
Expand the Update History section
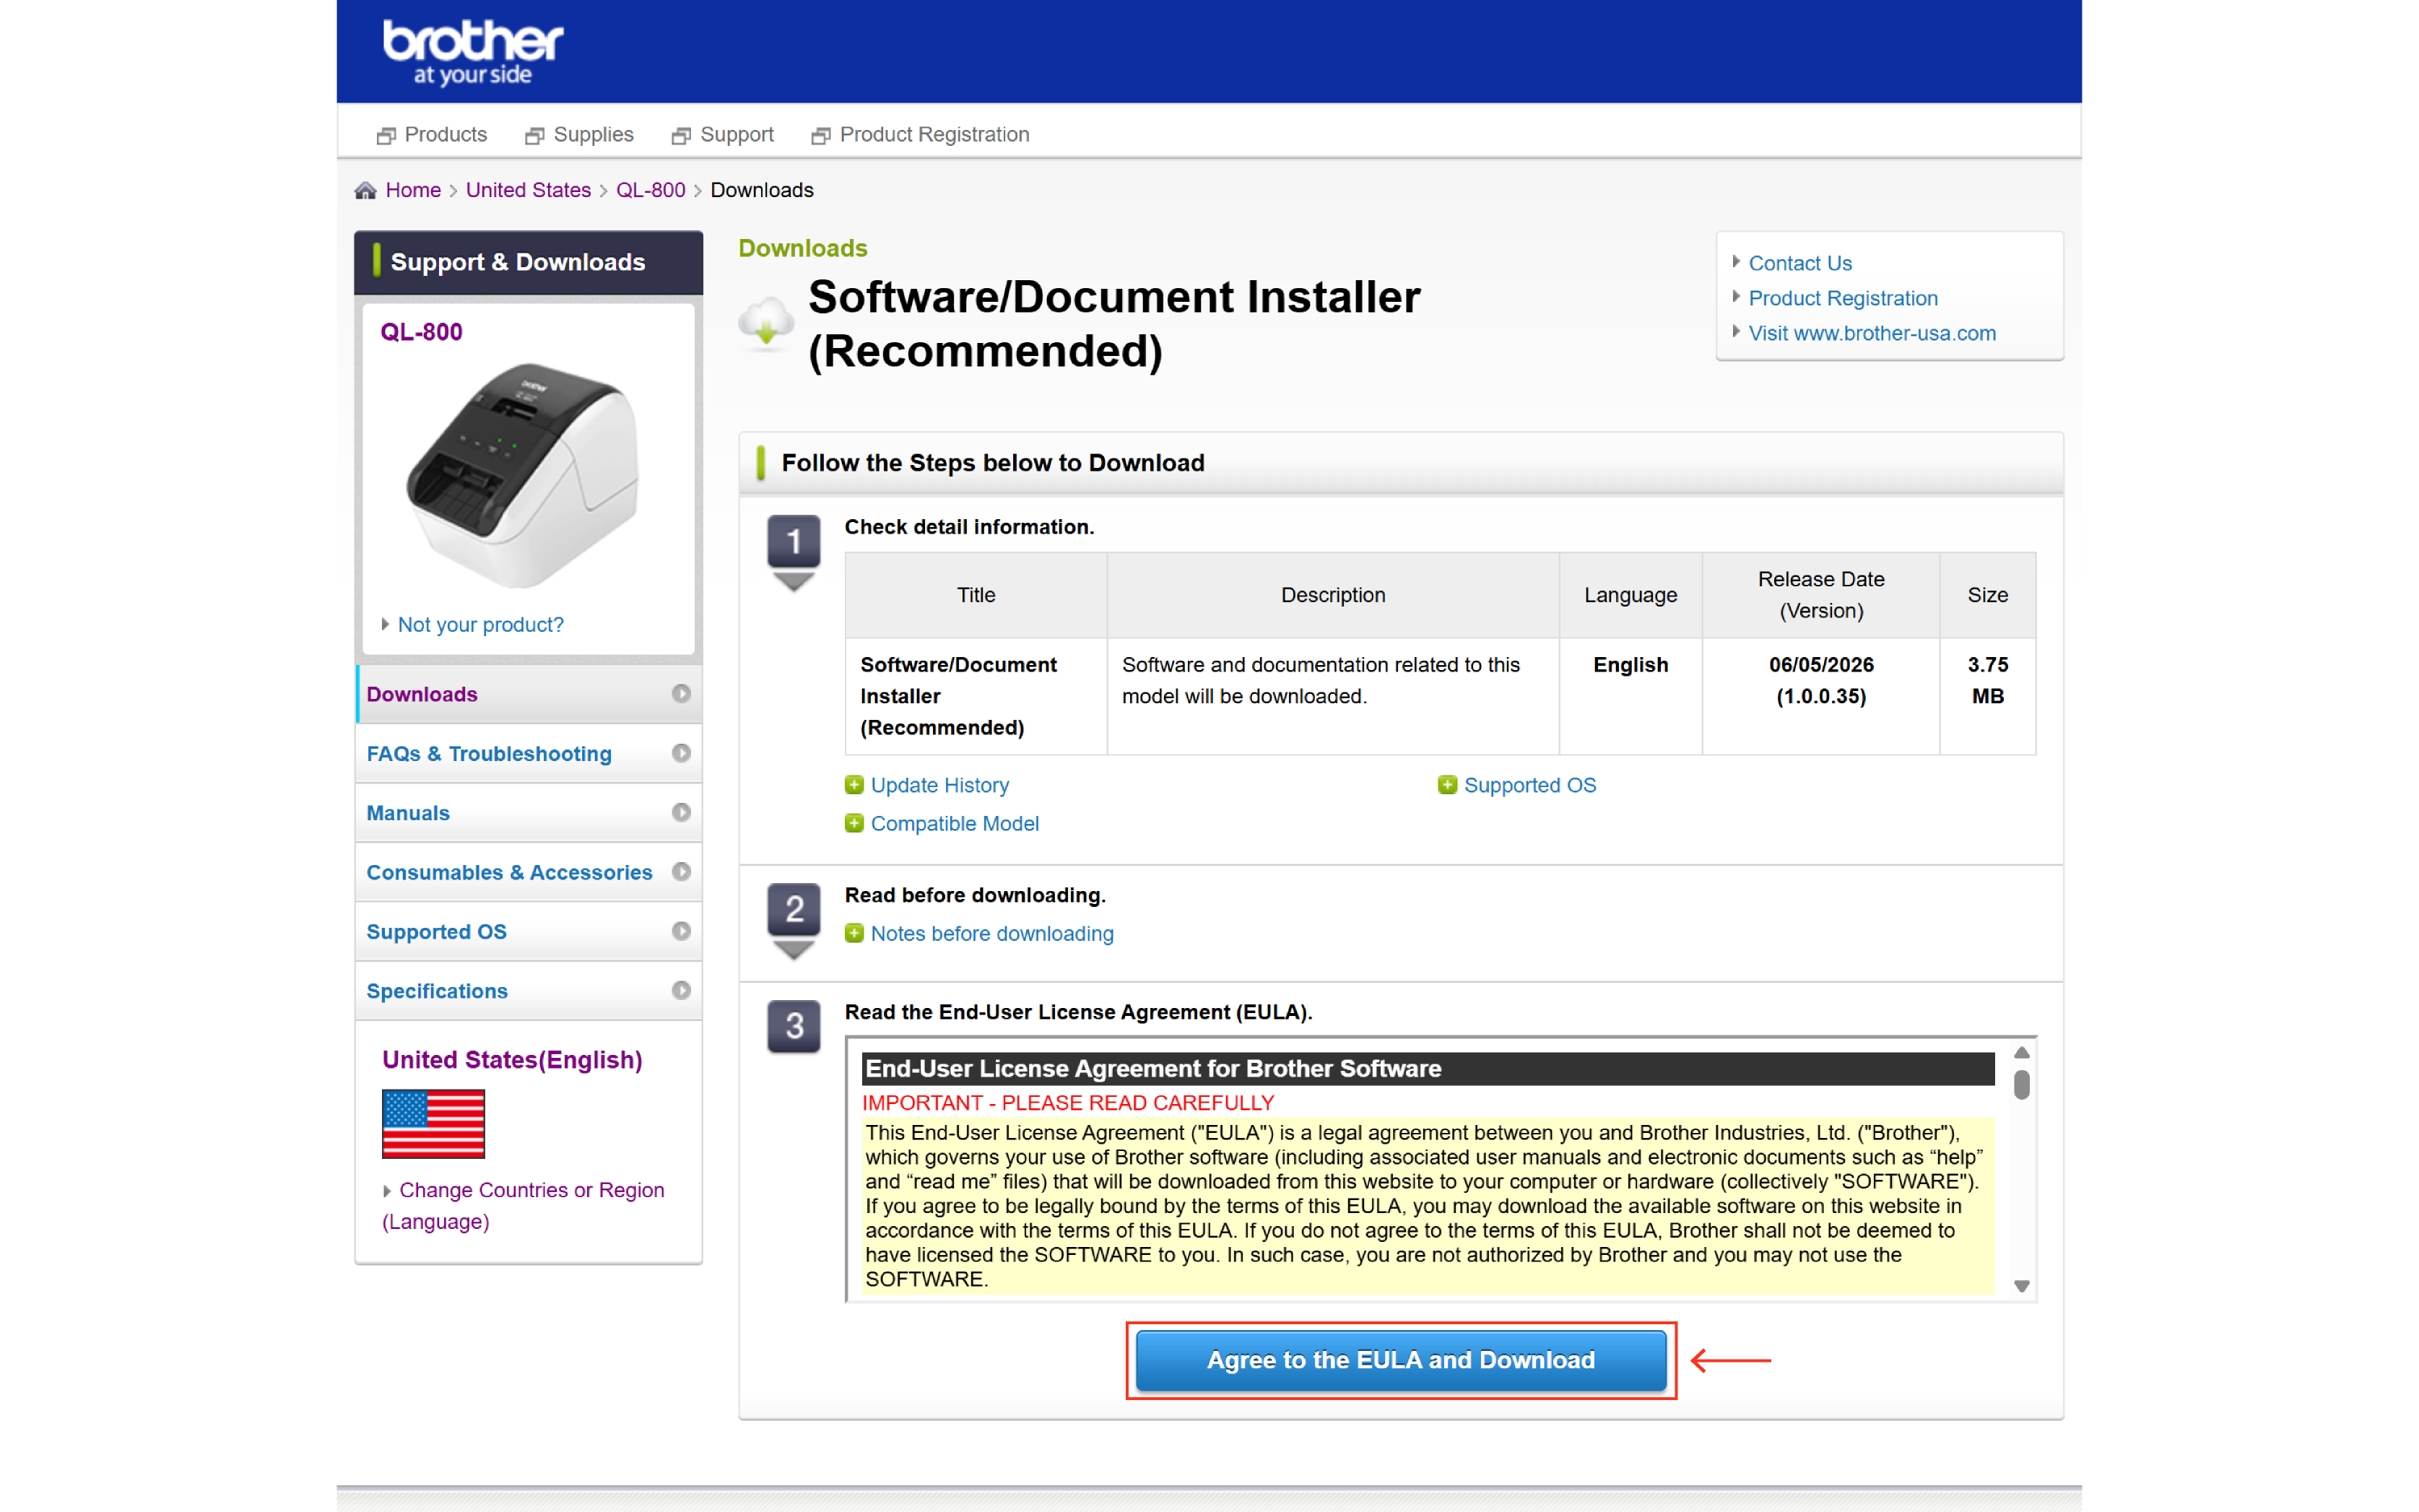pyautogui.click(x=939, y=785)
